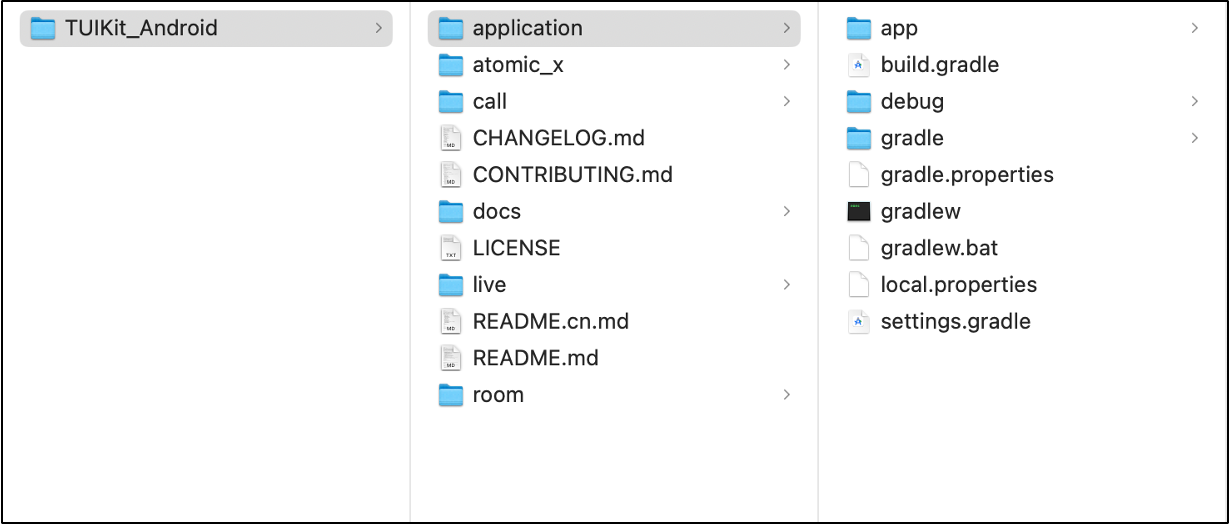
Task: Expand the app folder chevron
Action: pos(1195,28)
